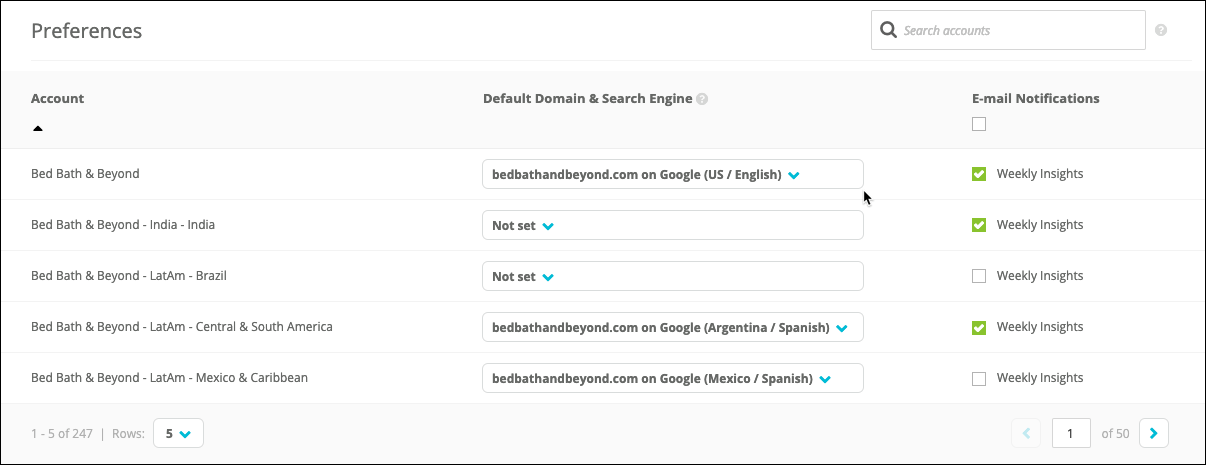Toggle Account column sort arrow
This screenshot has height=465, width=1206.
click(38, 128)
